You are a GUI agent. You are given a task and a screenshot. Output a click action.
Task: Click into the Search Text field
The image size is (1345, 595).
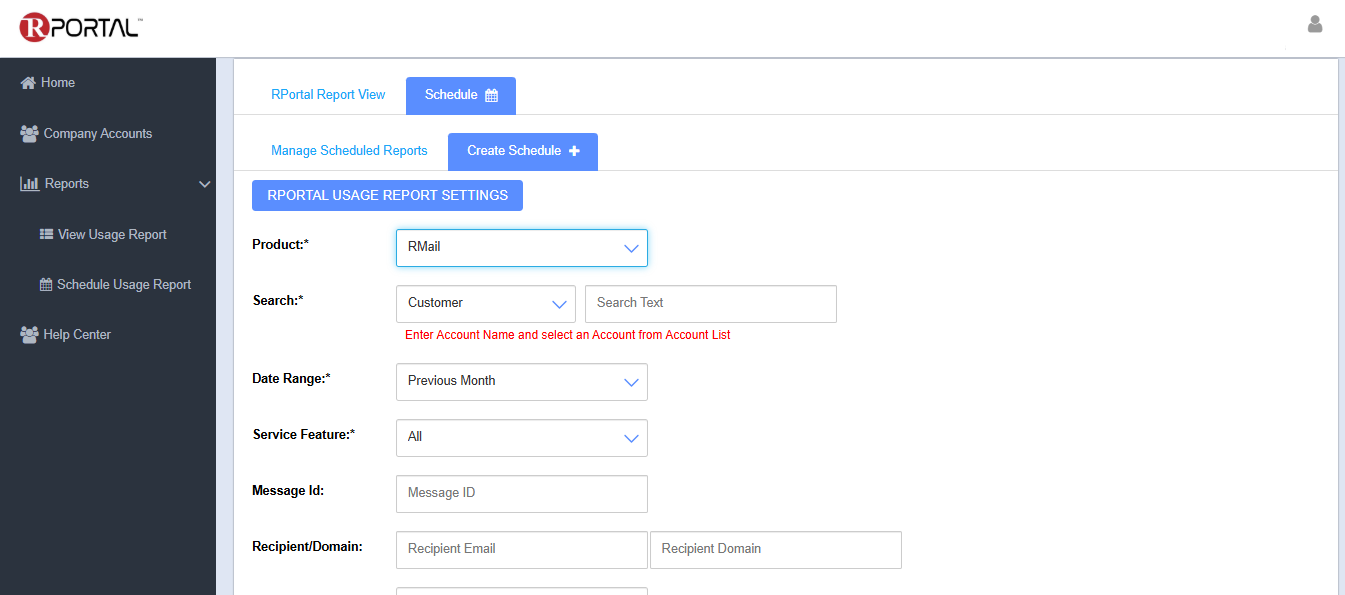[710, 304]
